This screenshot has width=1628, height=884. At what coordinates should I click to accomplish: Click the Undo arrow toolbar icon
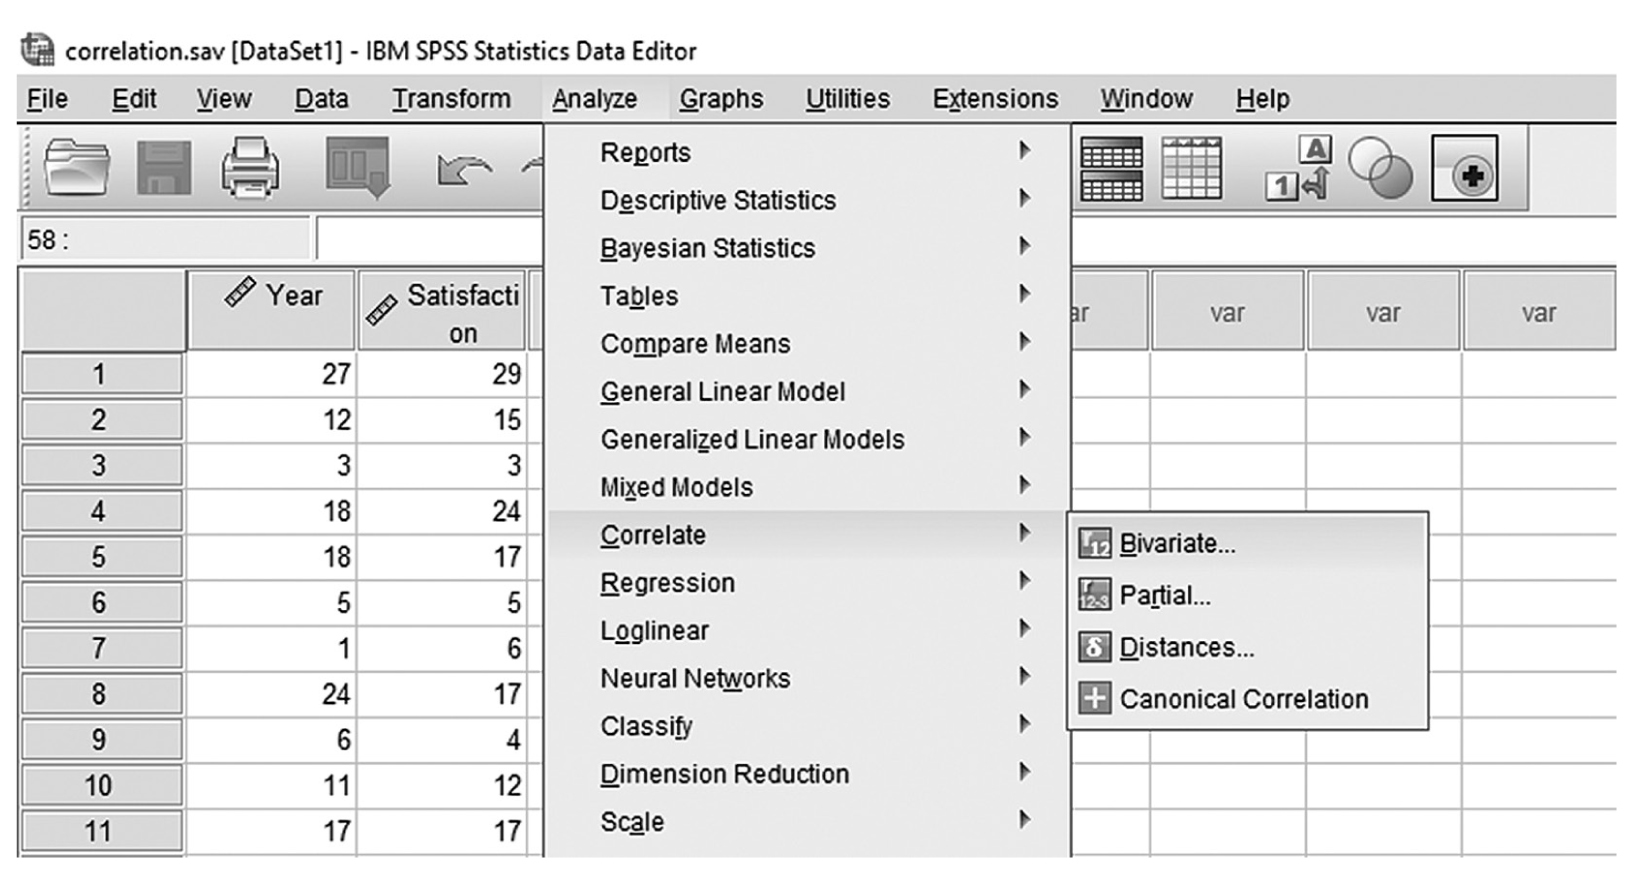click(464, 169)
